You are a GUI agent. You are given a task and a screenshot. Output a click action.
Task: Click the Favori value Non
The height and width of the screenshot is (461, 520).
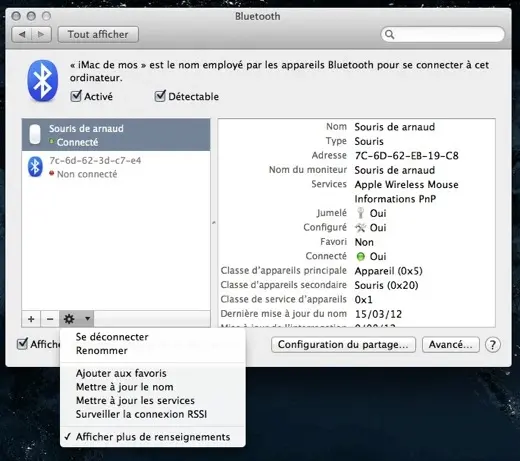364,242
